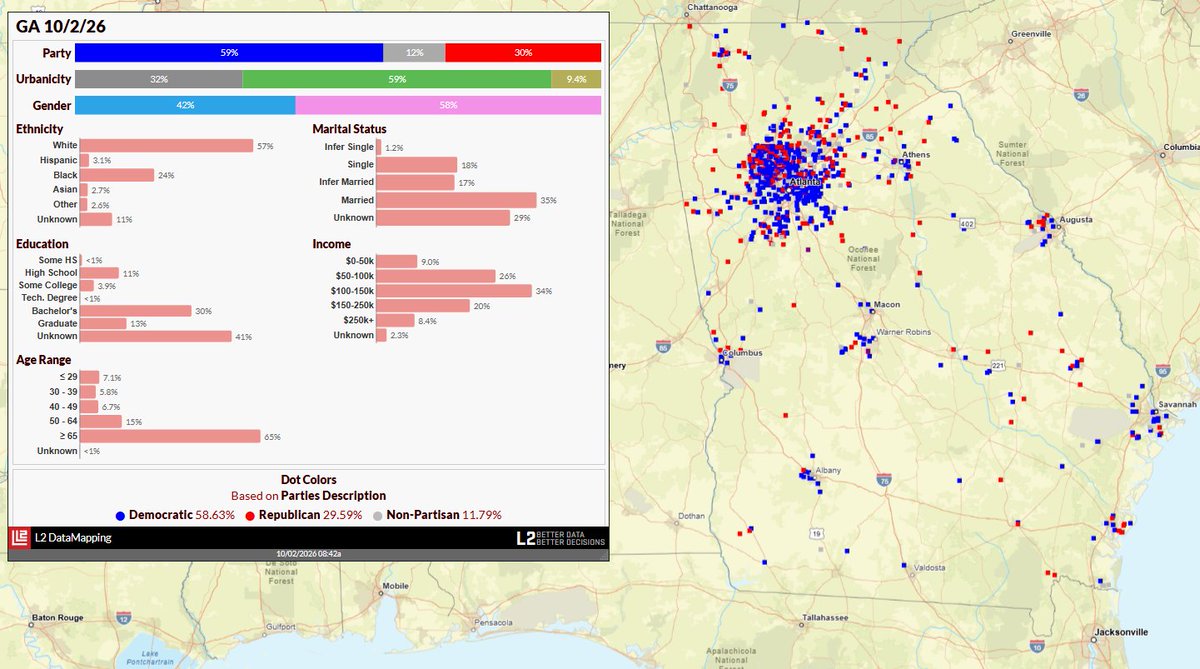Click the L2 Better Data Better Decisions logo
This screenshot has width=1200, height=669.
(560, 538)
